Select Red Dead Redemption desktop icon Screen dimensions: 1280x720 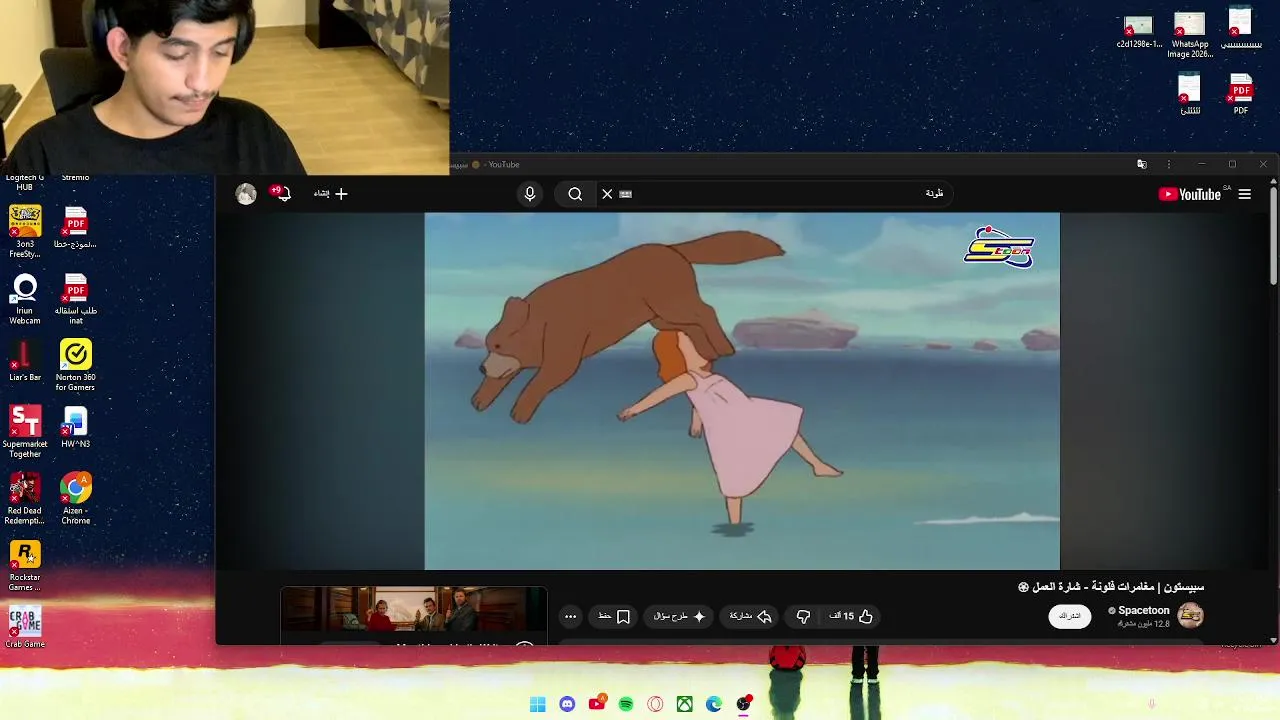25,498
